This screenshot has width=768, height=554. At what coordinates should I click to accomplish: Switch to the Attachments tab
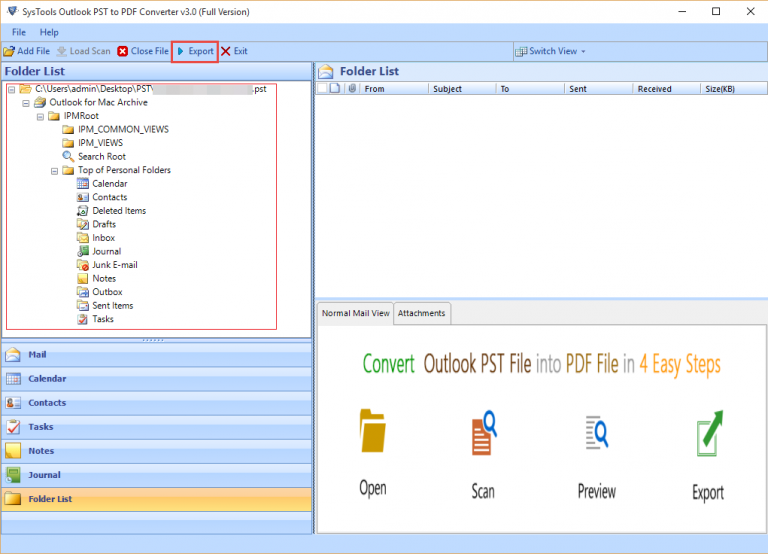pos(421,313)
